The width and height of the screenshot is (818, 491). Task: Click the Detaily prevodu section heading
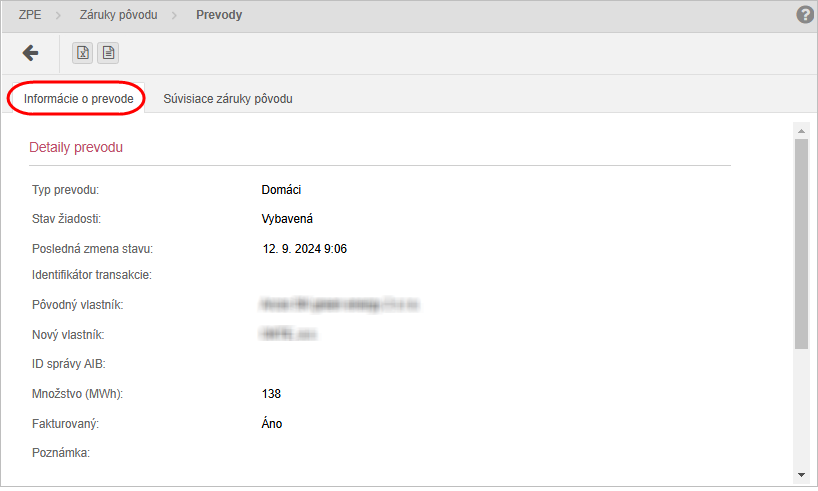76,147
